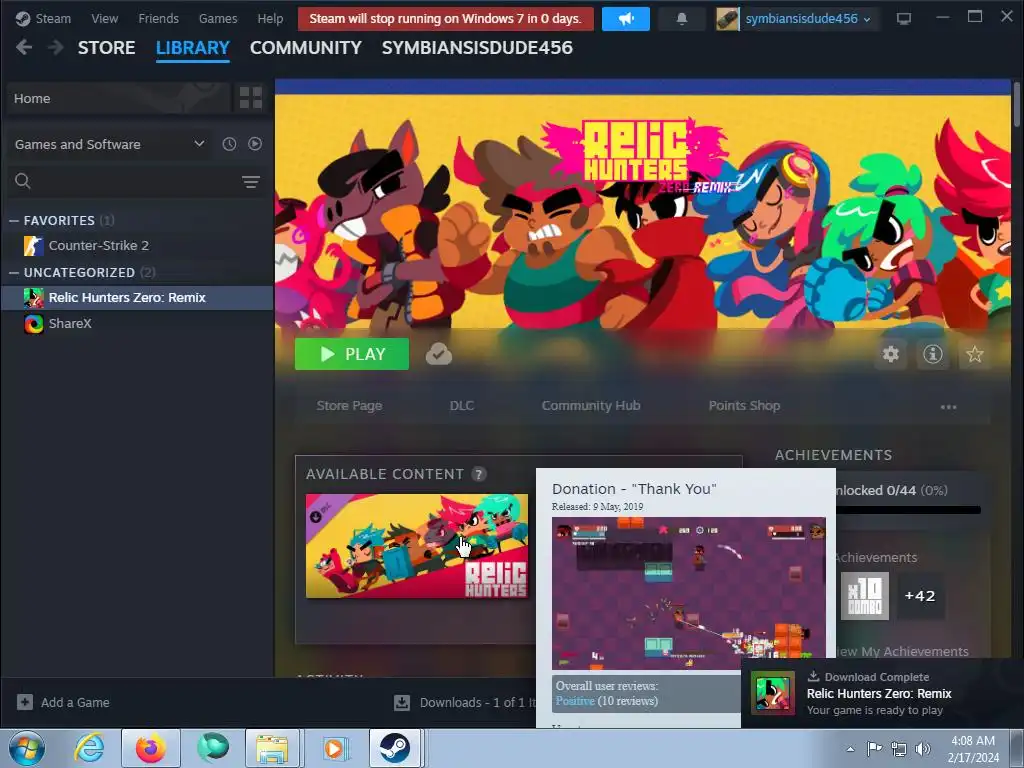The image size is (1024, 768).
Task: Click the Relic Hunters DLC thumbnail
Action: tap(417, 546)
